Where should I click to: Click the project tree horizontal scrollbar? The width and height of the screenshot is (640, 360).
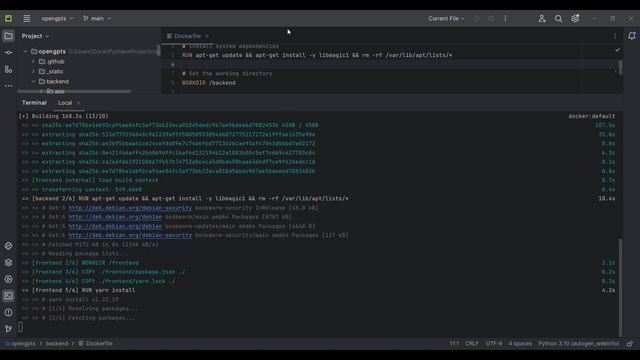pyautogui.click(x=74, y=91)
